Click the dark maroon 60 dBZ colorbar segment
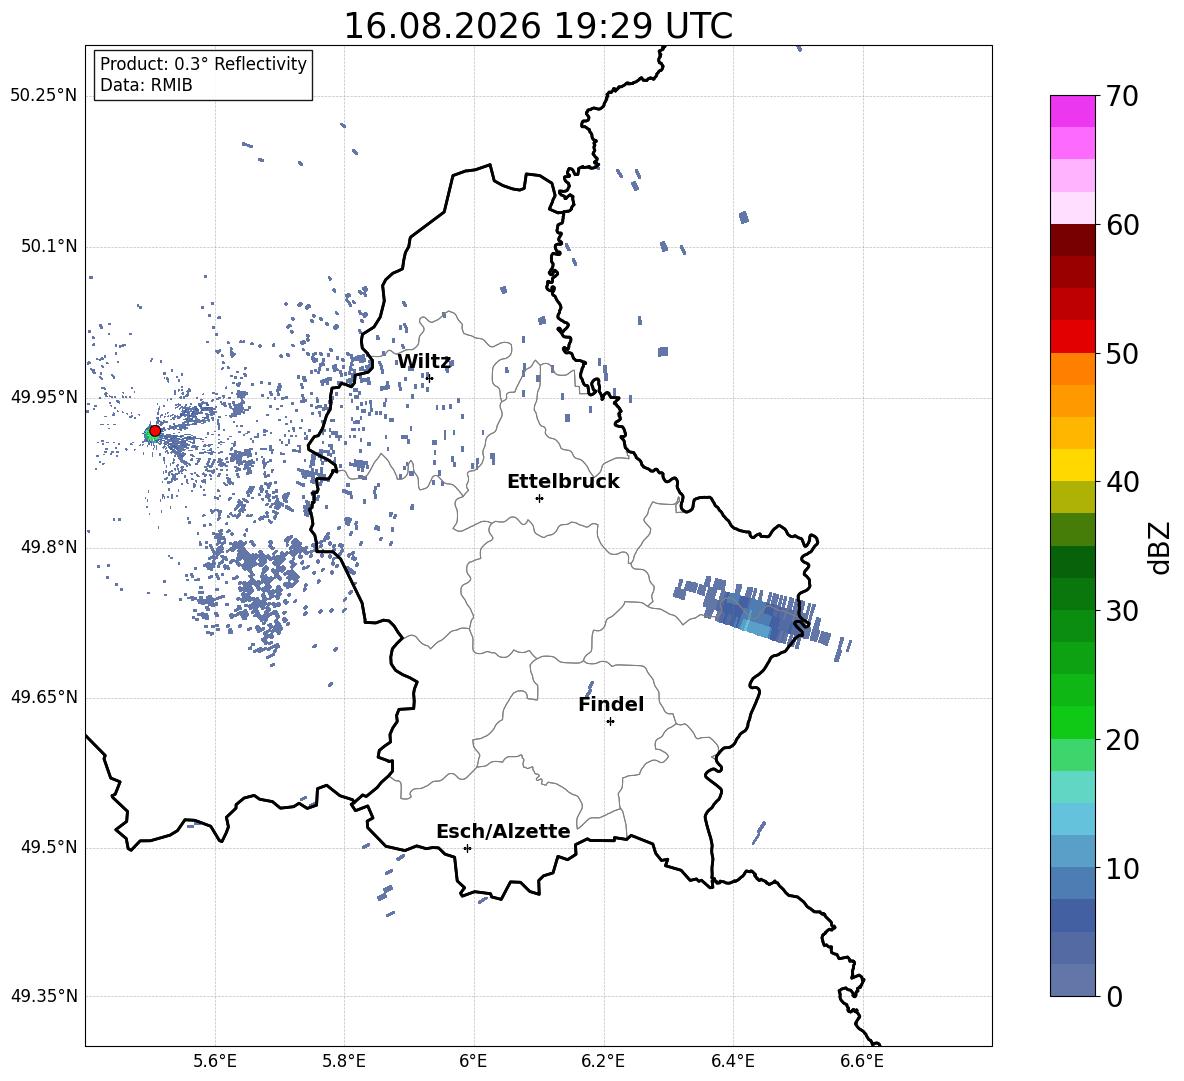The image size is (1184, 1081). [x=1072, y=240]
